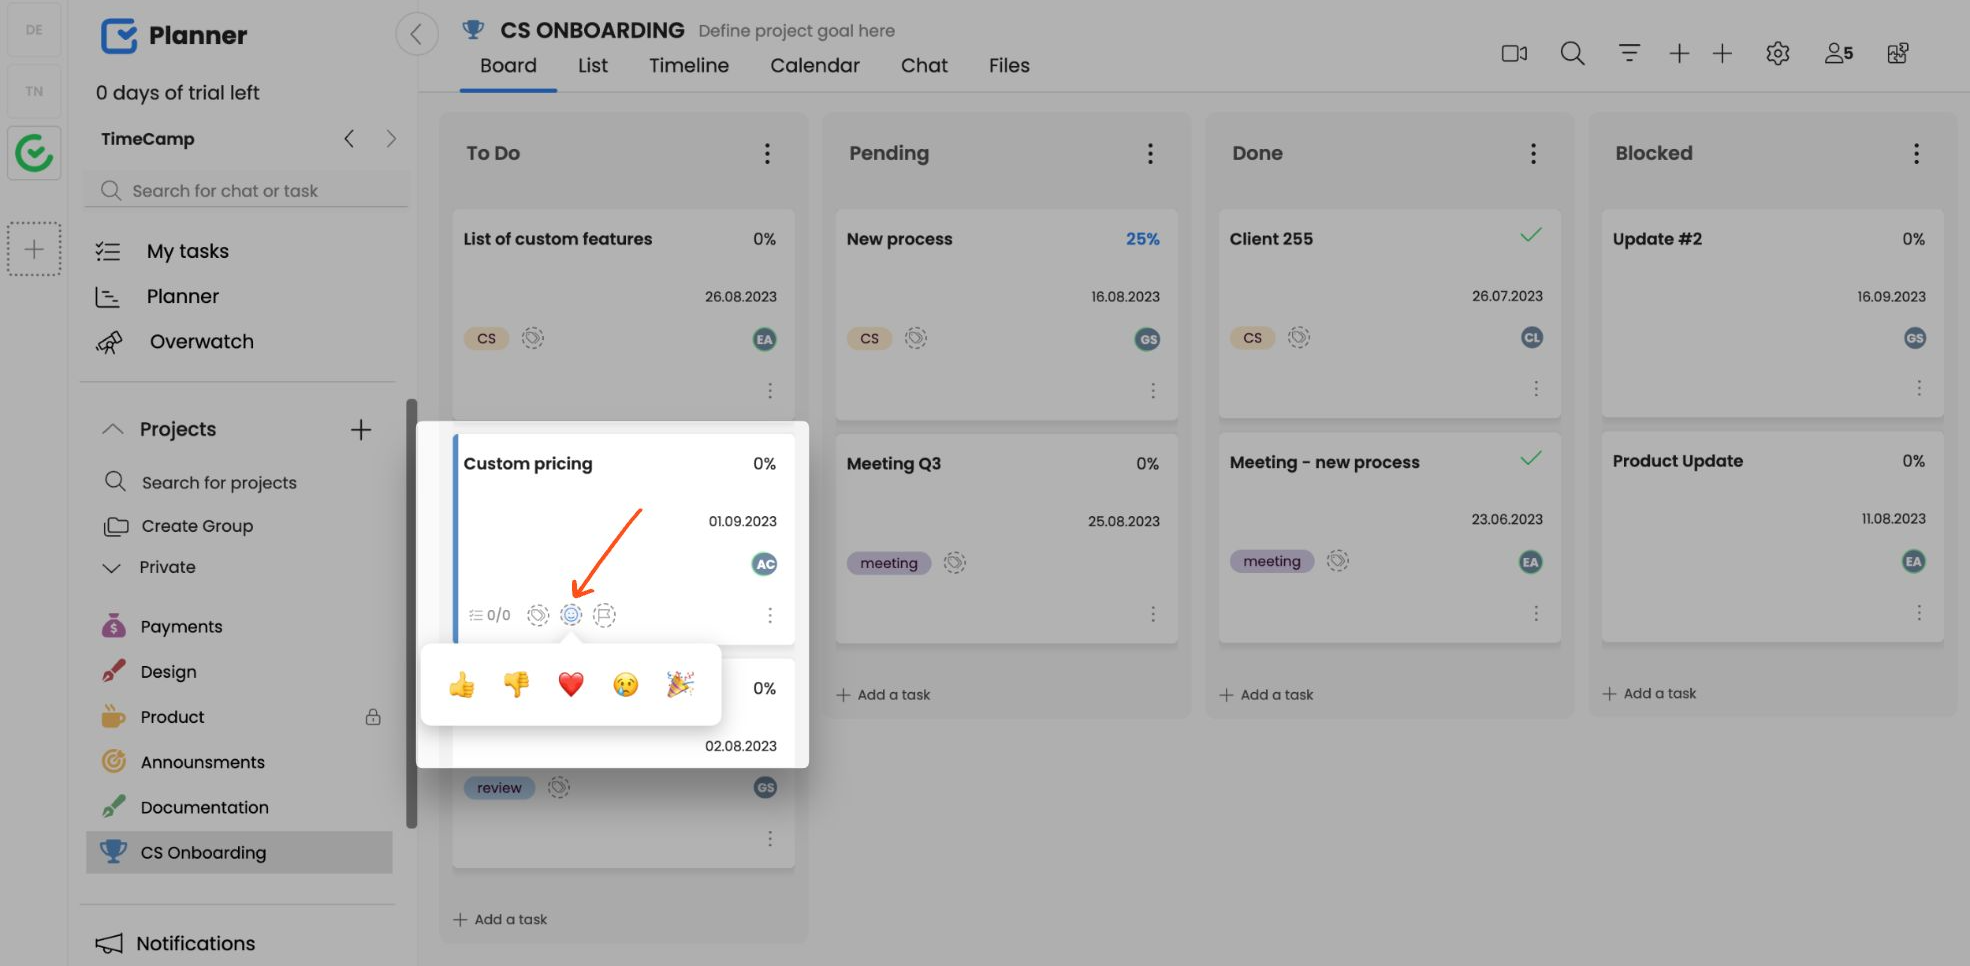Click the video call camera icon
Screen dimensions: 1970x966
(1514, 53)
